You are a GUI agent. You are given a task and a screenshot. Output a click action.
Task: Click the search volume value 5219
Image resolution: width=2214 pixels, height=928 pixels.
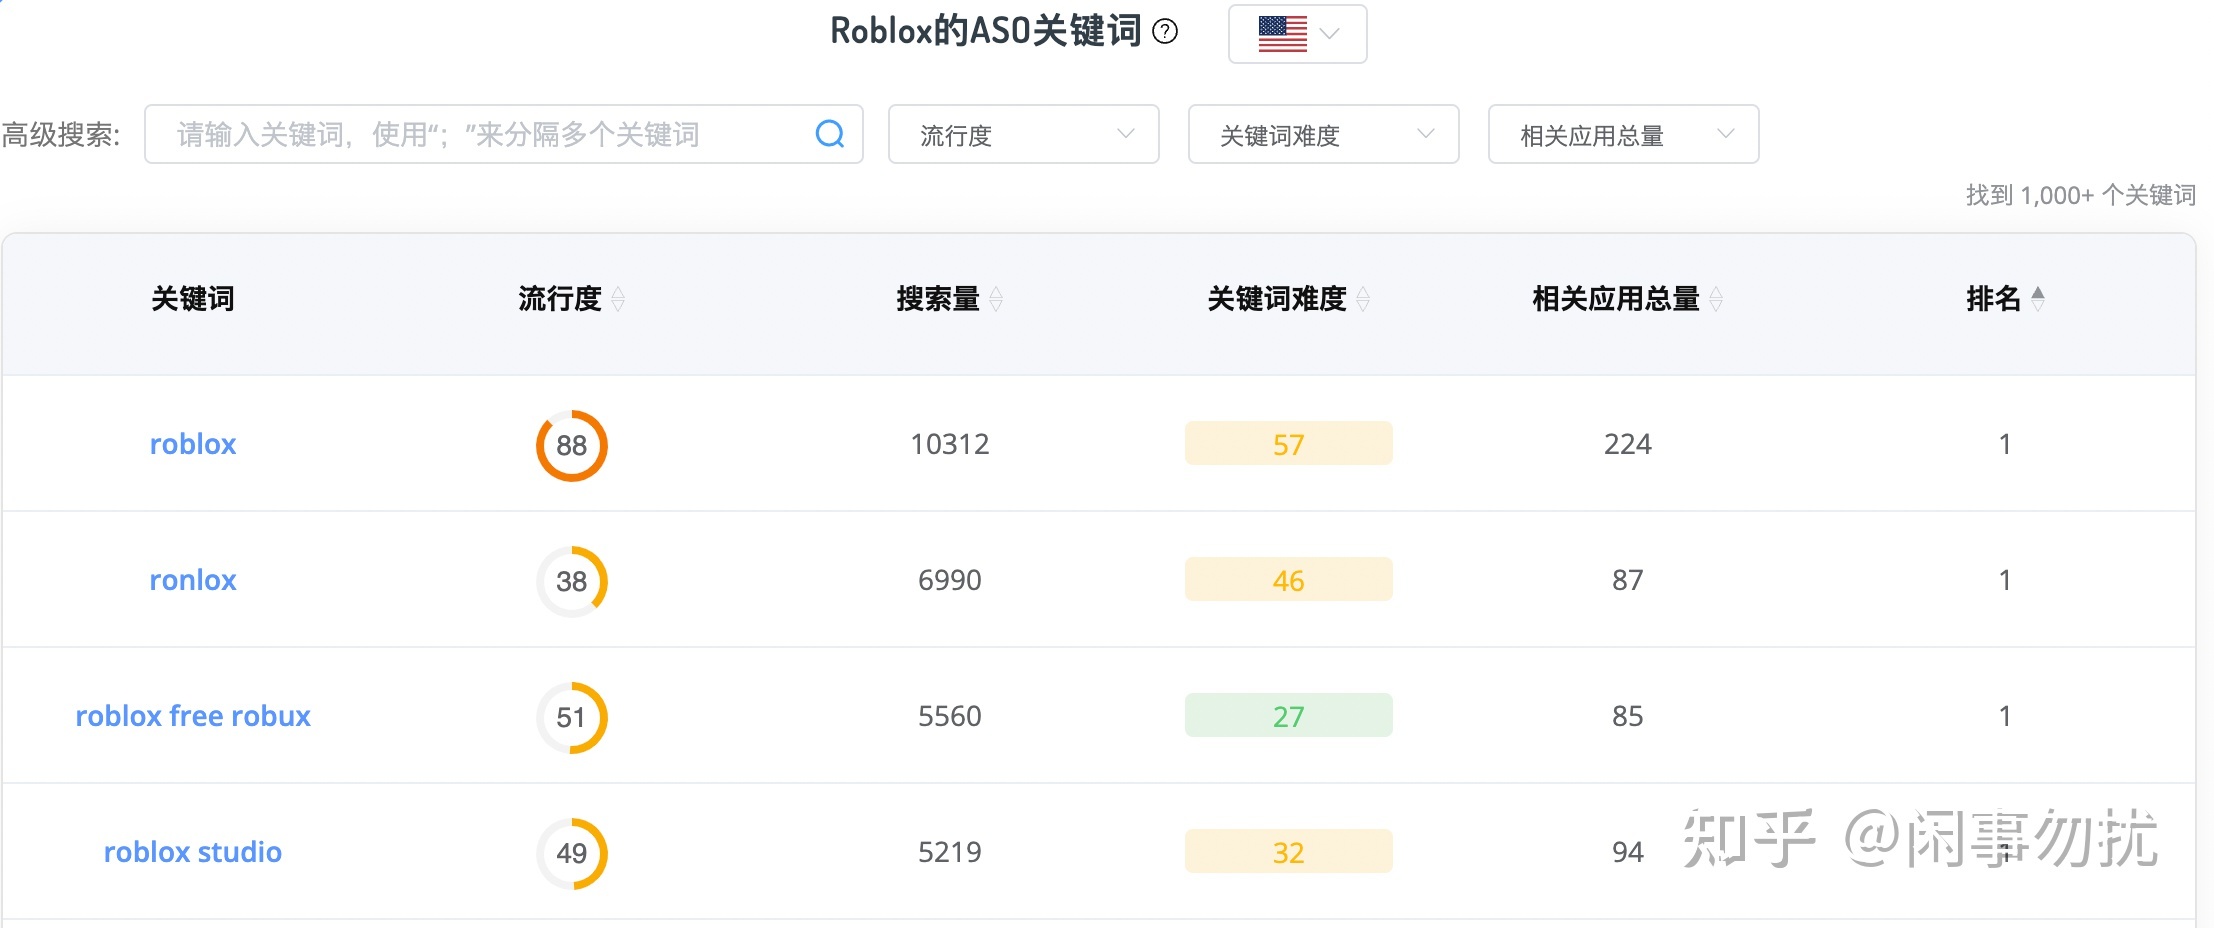click(950, 852)
